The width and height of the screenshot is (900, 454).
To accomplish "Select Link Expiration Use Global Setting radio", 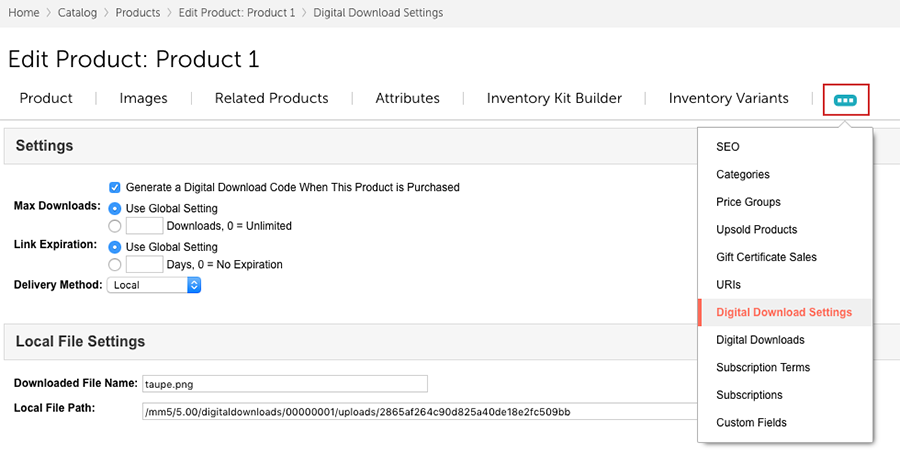I will point(115,247).
